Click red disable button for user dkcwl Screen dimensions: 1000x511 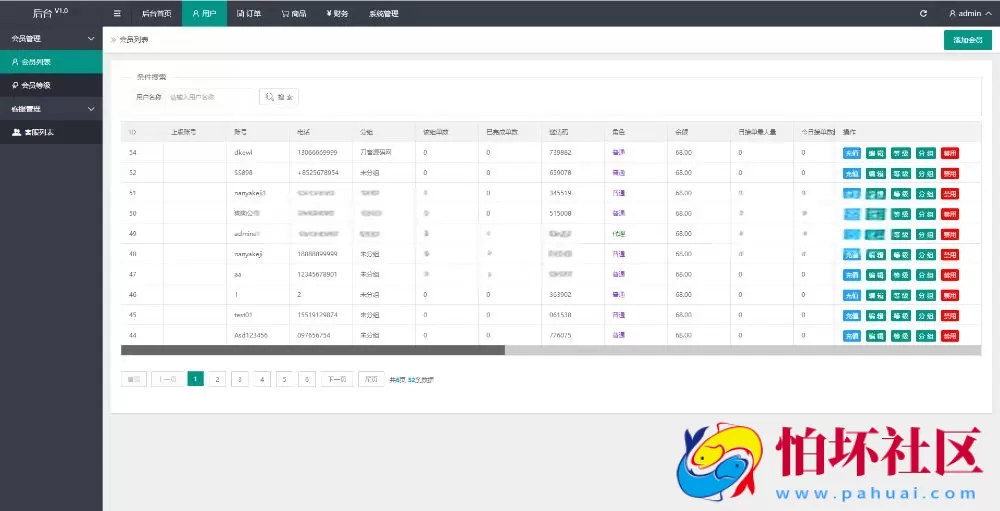(949, 153)
